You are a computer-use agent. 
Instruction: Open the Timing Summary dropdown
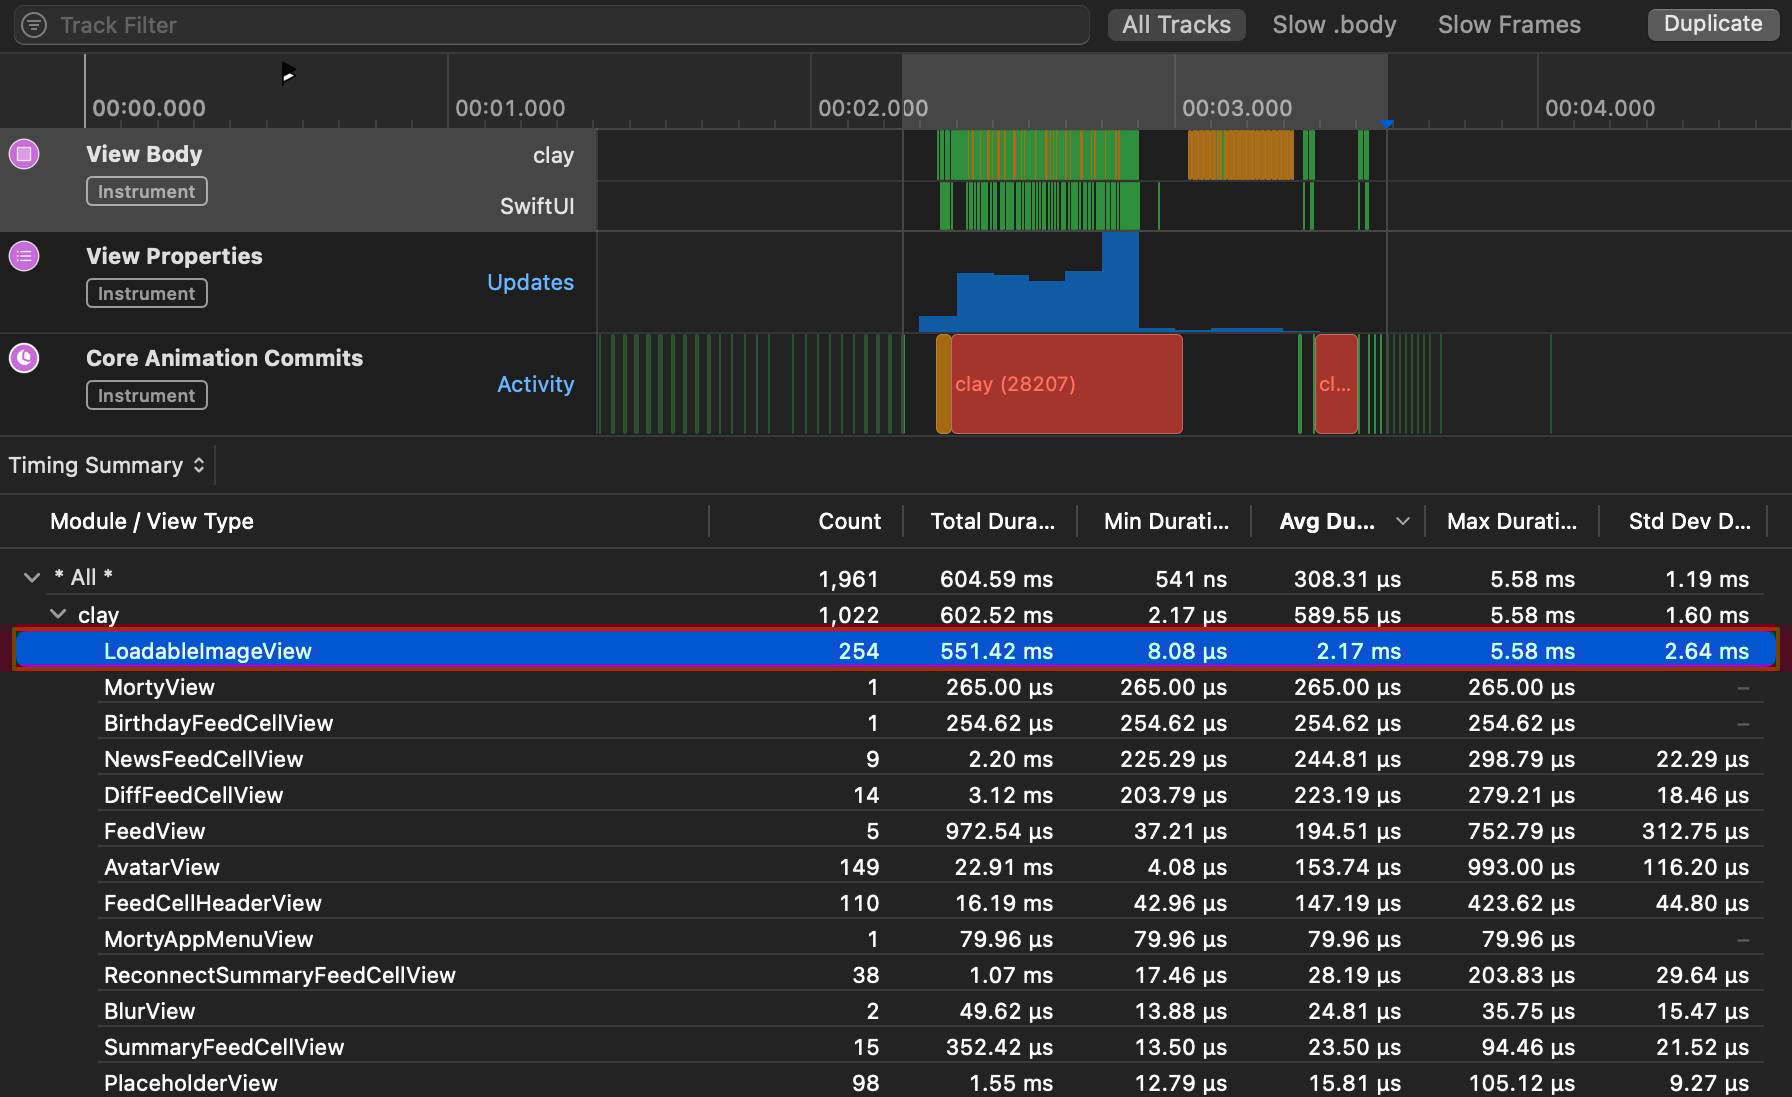pos(106,465)
